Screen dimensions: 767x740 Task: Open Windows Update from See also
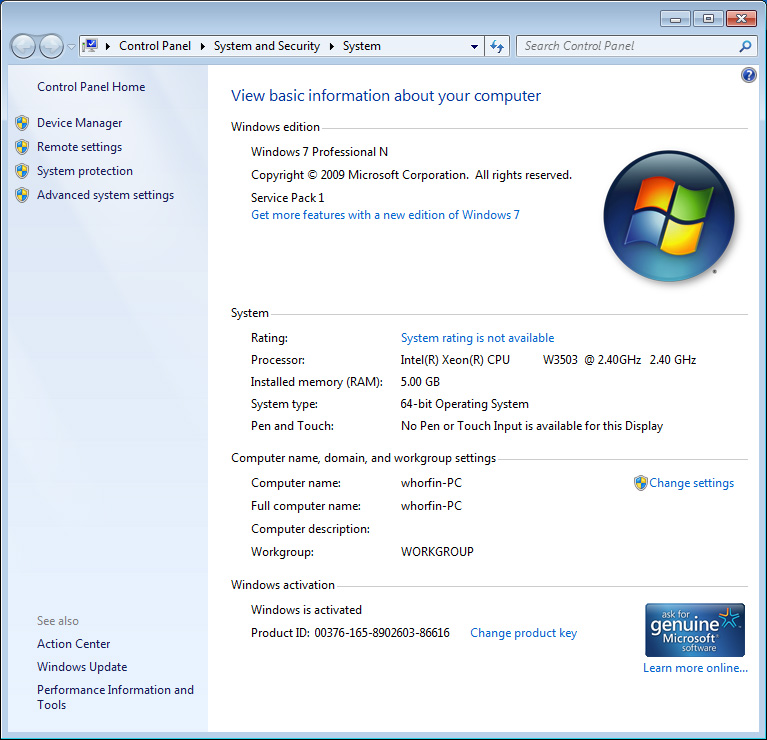[x=82, y=667]
